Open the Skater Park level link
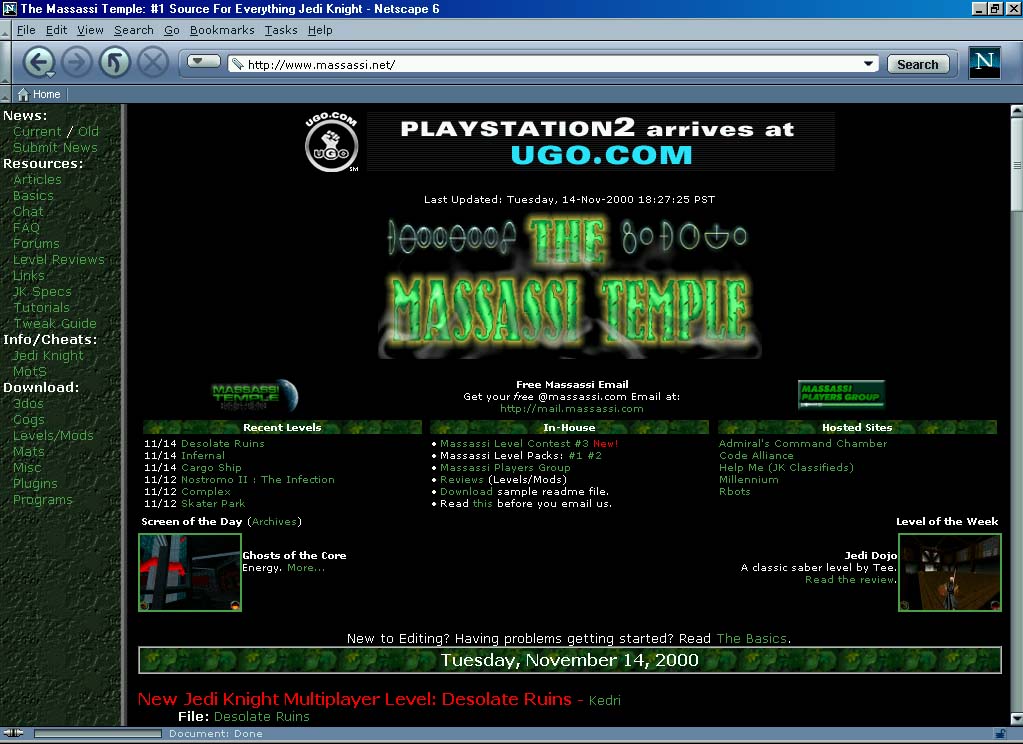1023x744 pixels. (x=213, y=503)
